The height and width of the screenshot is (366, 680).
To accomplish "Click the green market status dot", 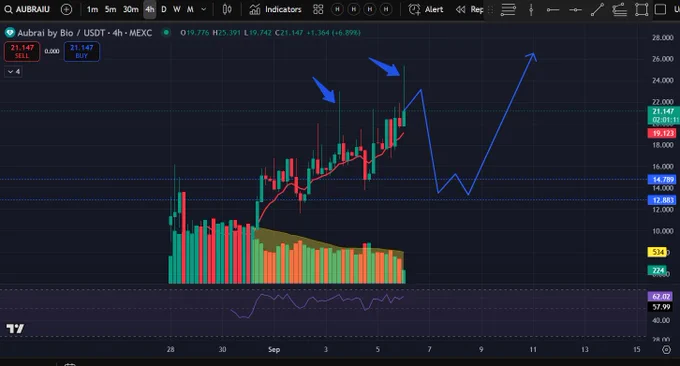I will pos(166,33).
